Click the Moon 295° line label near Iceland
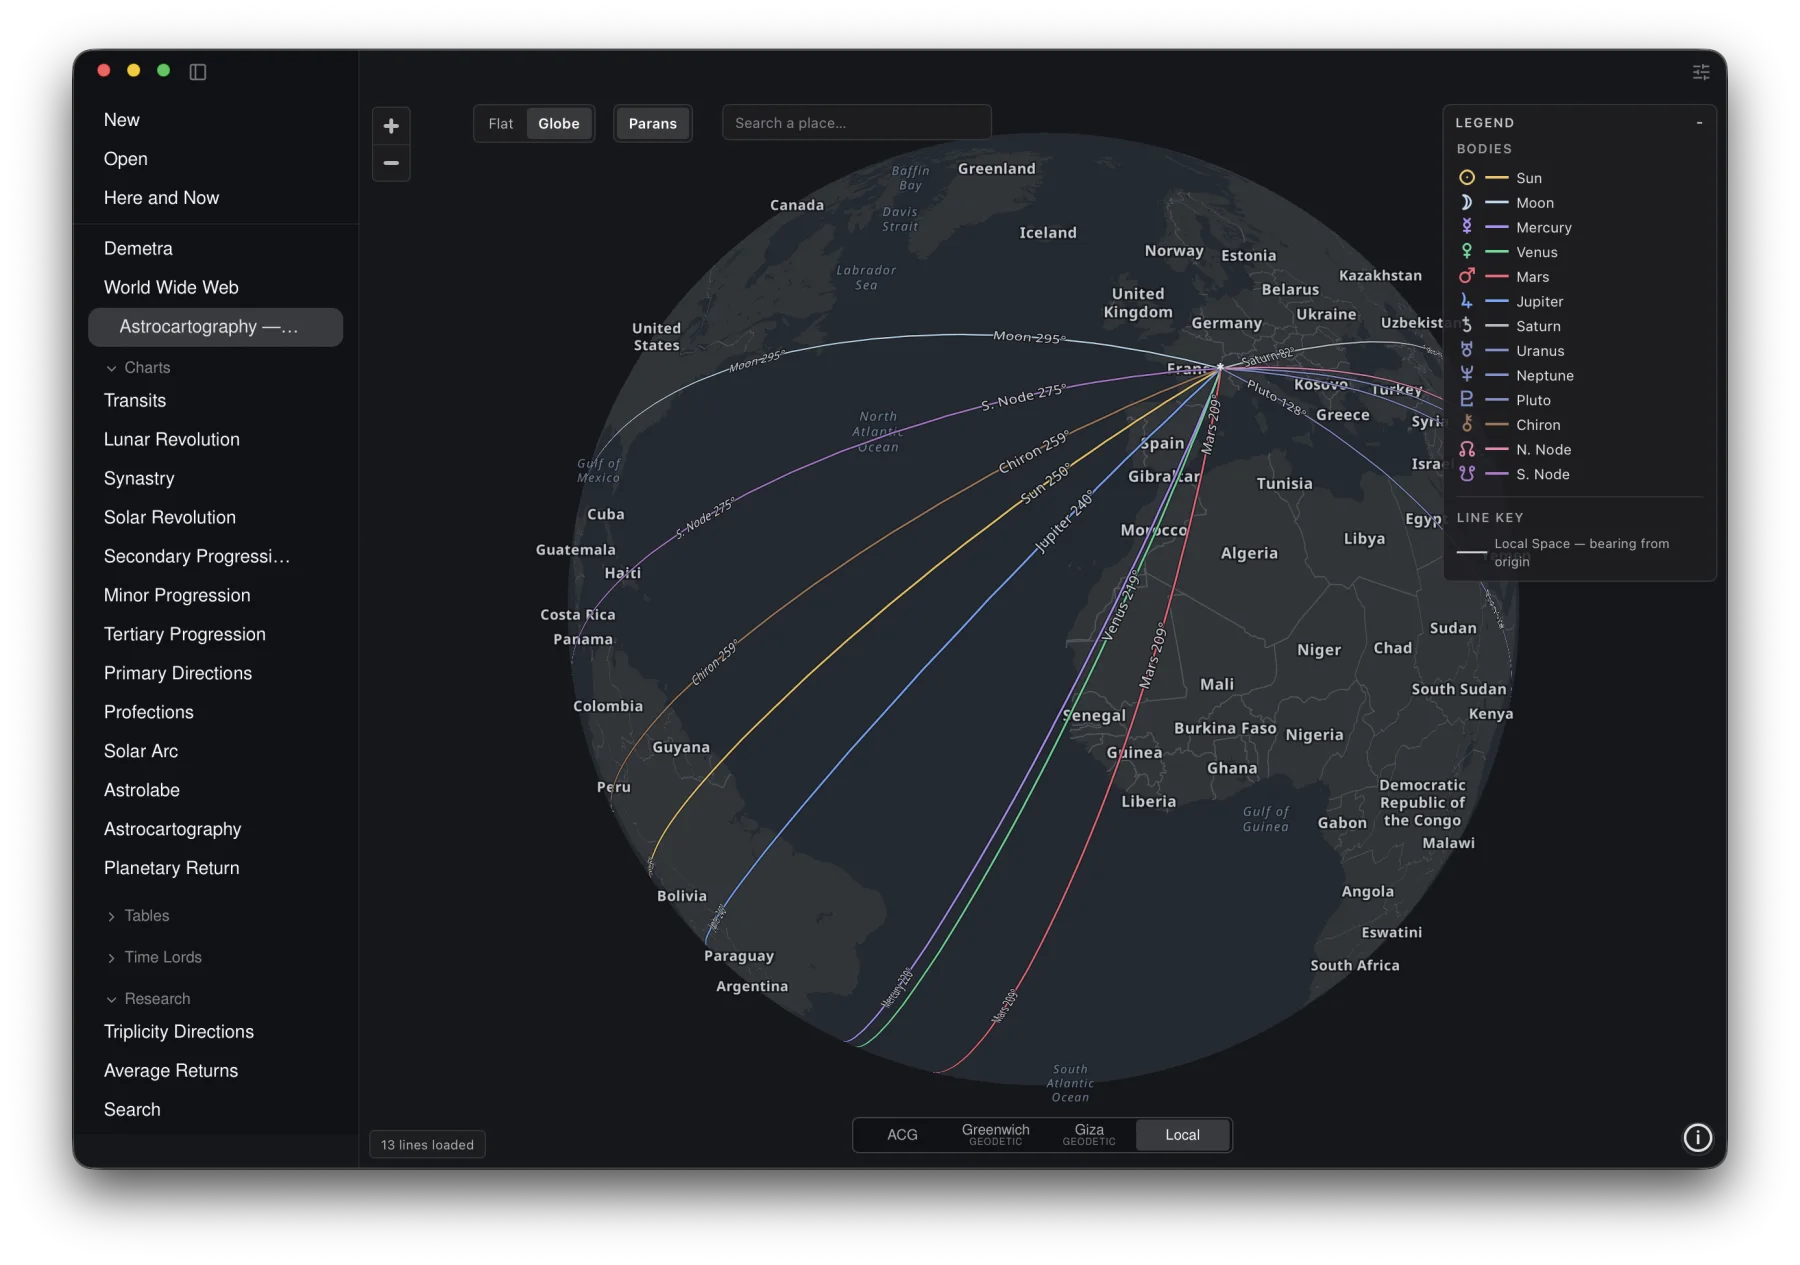 (x=1029, y=337)
